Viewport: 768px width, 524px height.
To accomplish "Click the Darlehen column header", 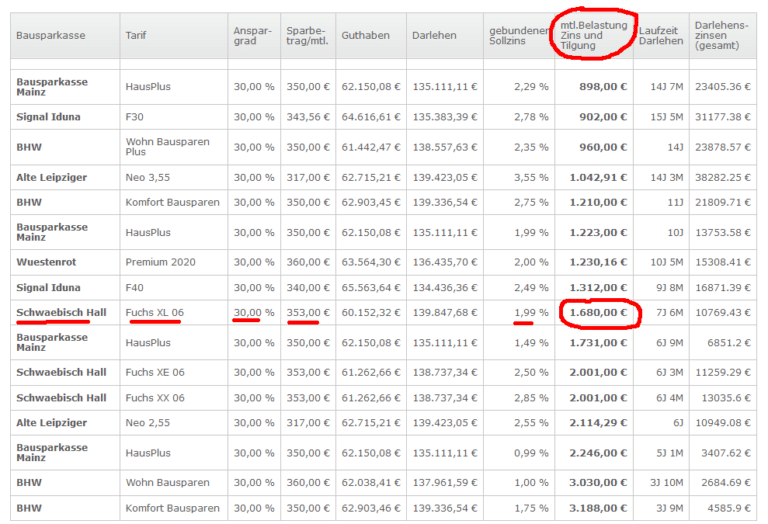I will coord(434,35).
